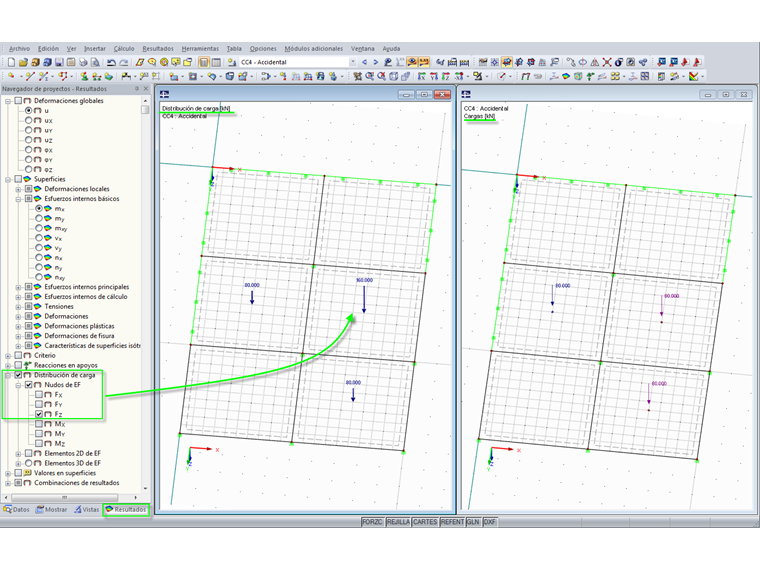
Task: Go to the previous load case arrow
Action: click(x=364, y=62)
